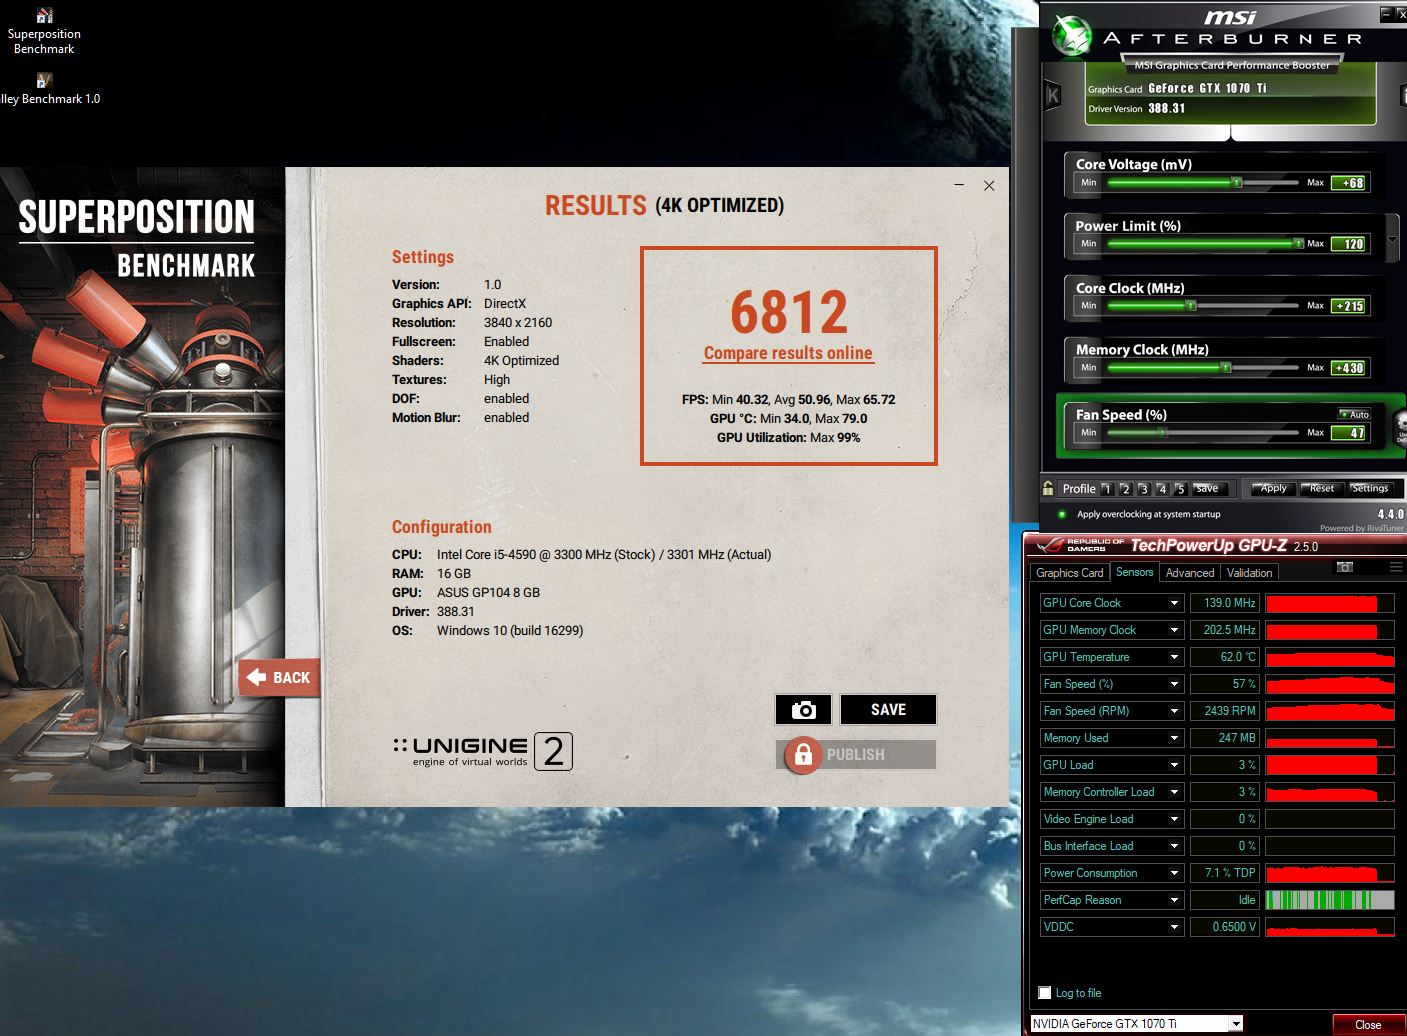The width and height of the screenshot is (1407, 1036).
Task: Open Settings in Afterburner
Action: 1370,489
